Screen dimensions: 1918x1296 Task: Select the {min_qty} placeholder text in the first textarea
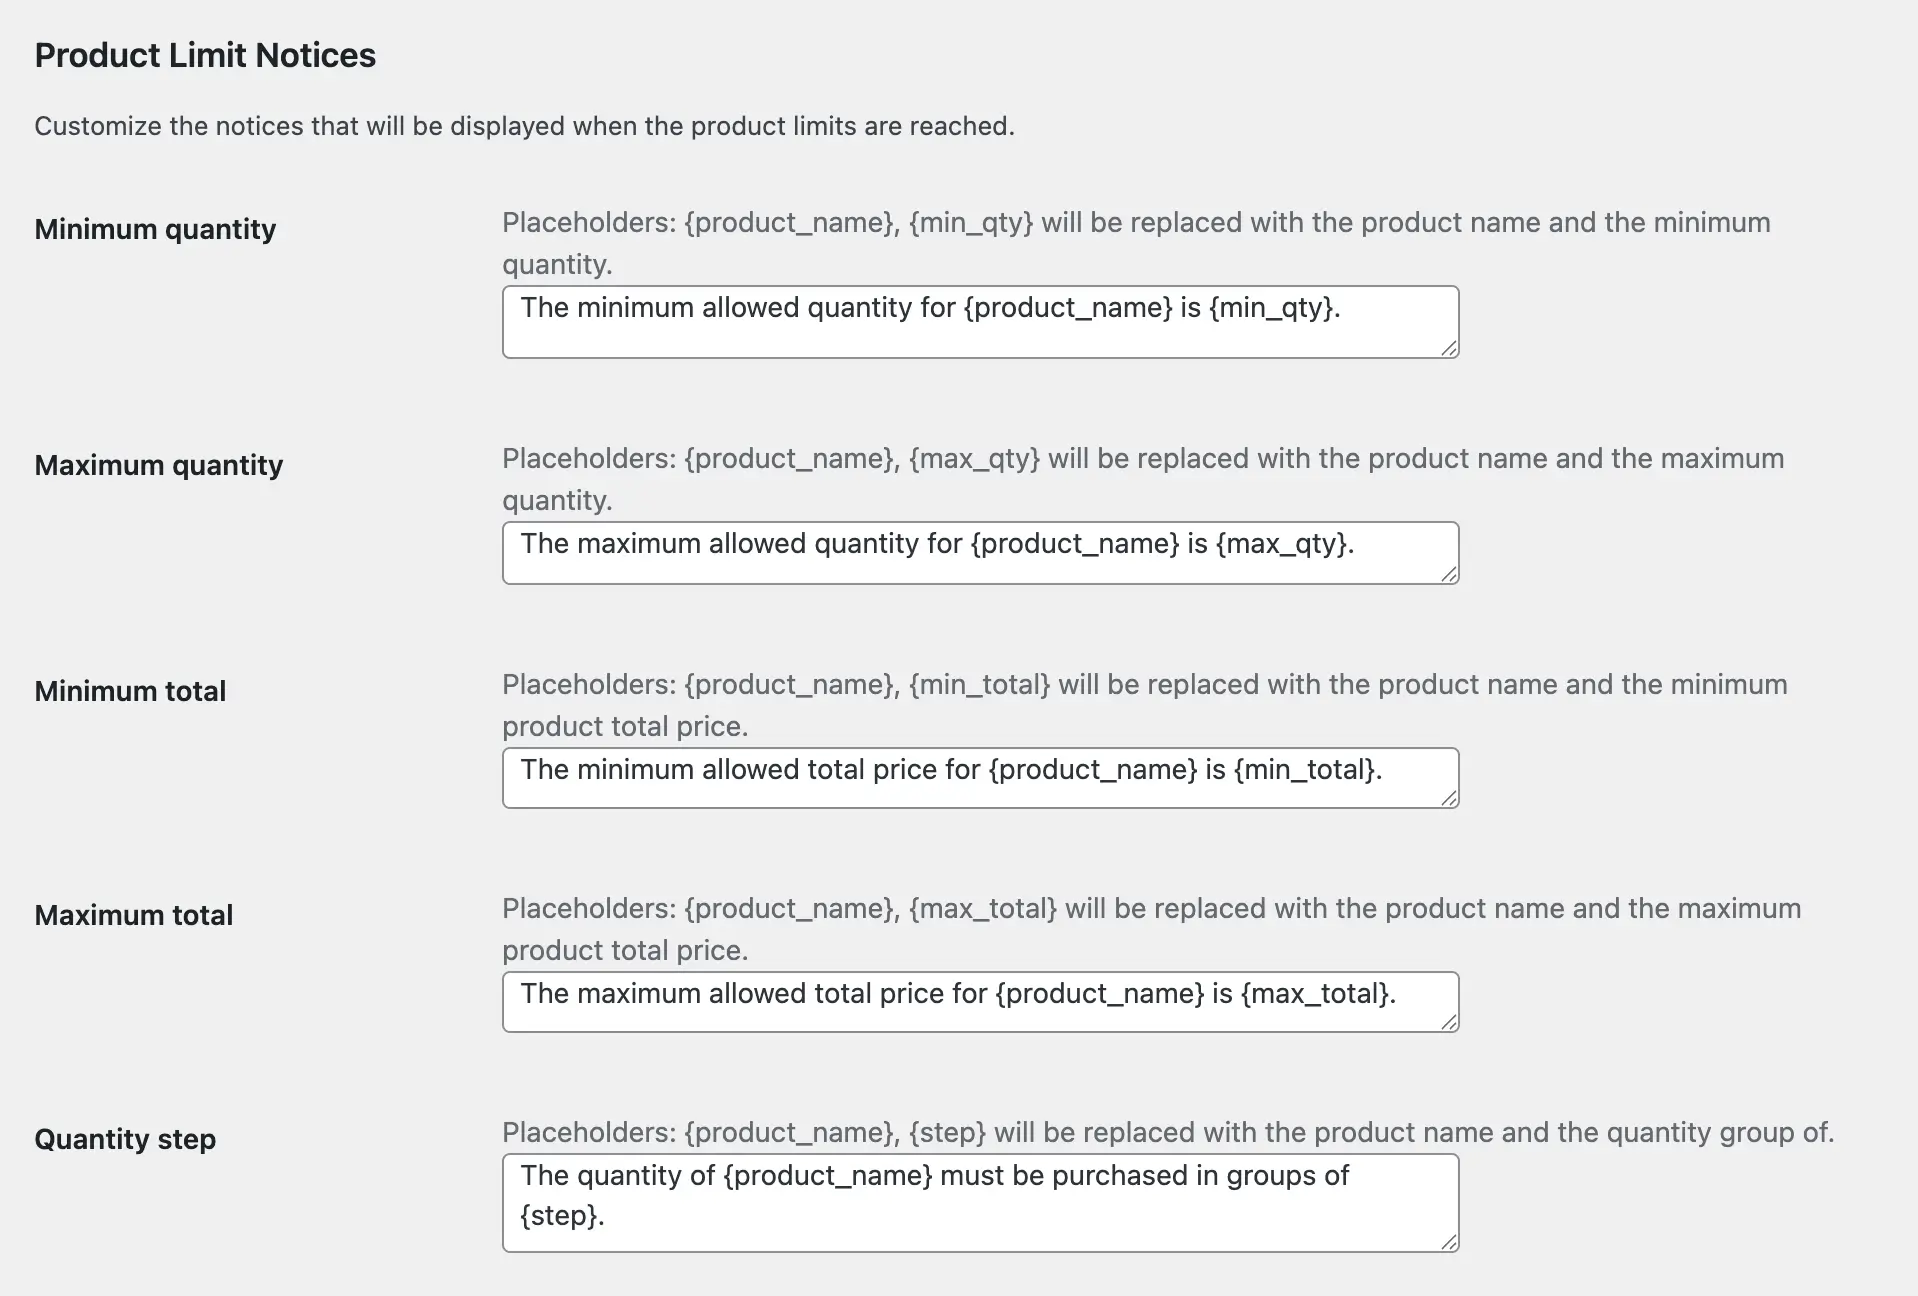coord(1272,309)
